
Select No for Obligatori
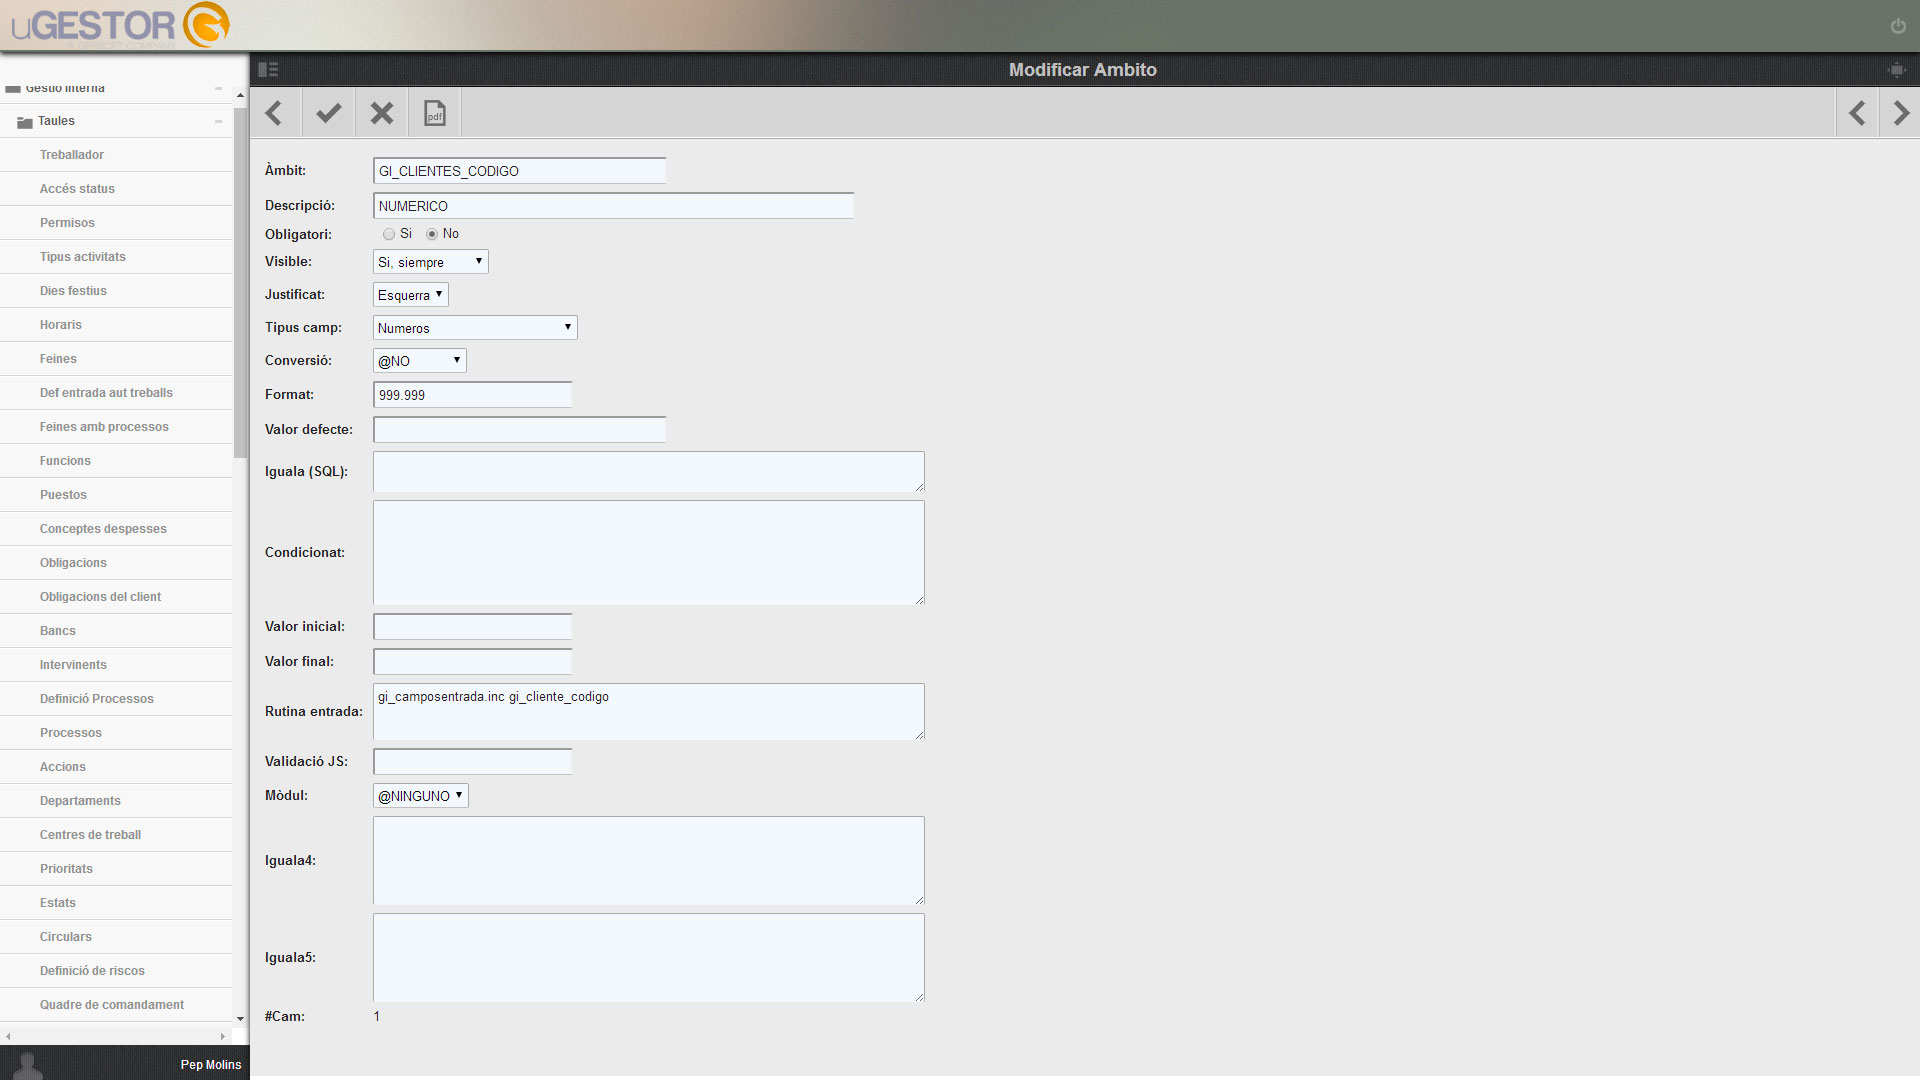pos(432,234)
